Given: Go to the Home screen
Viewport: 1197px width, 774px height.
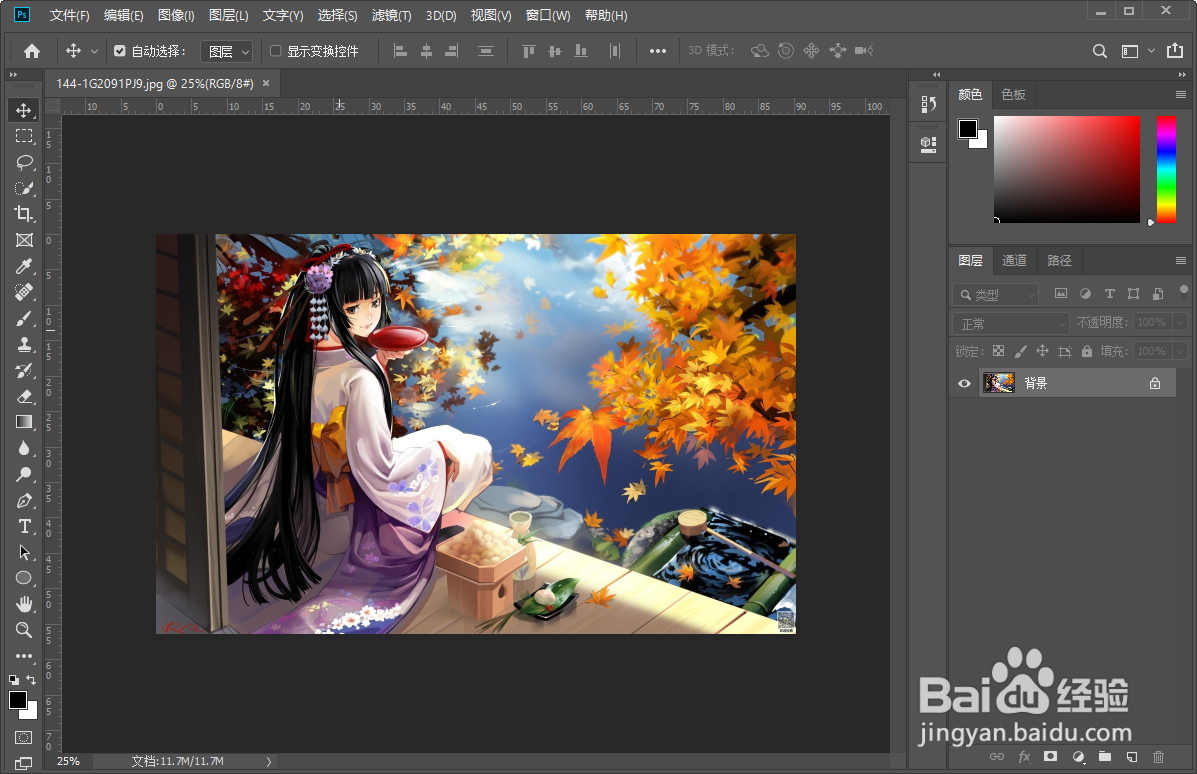Looking at the screenshot, I should [x=32, y=51].
